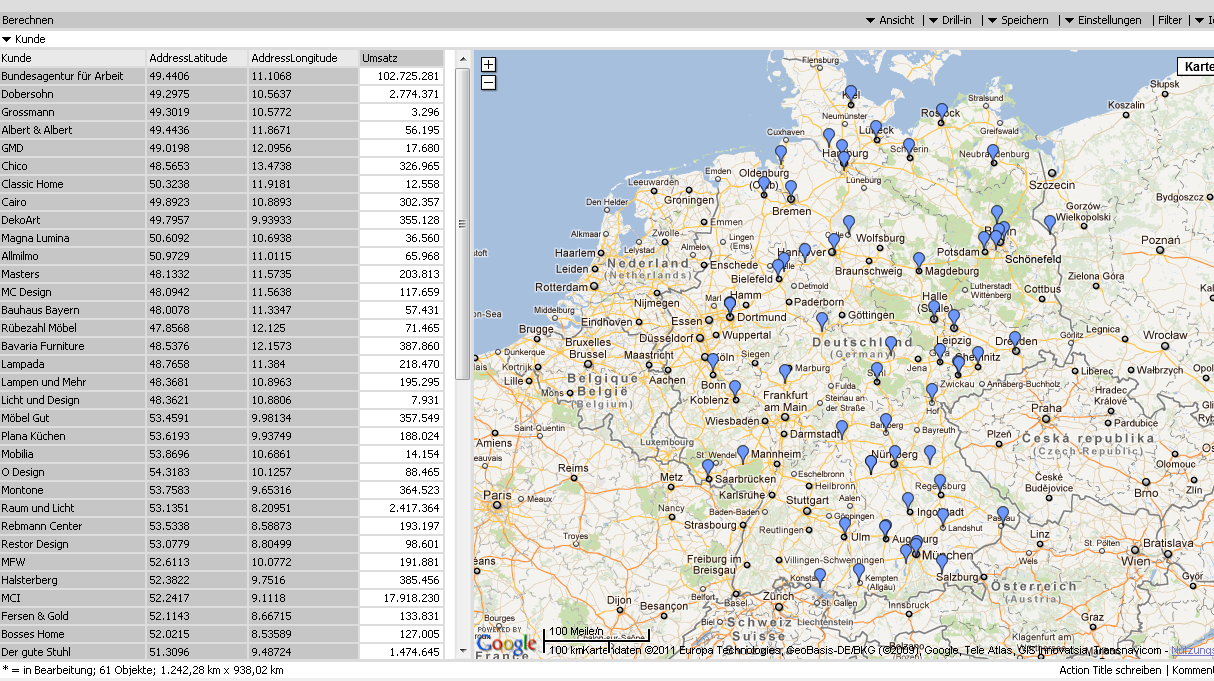
Task: Select the marker at Neubrandenburg
Action: tap(992, 153)
